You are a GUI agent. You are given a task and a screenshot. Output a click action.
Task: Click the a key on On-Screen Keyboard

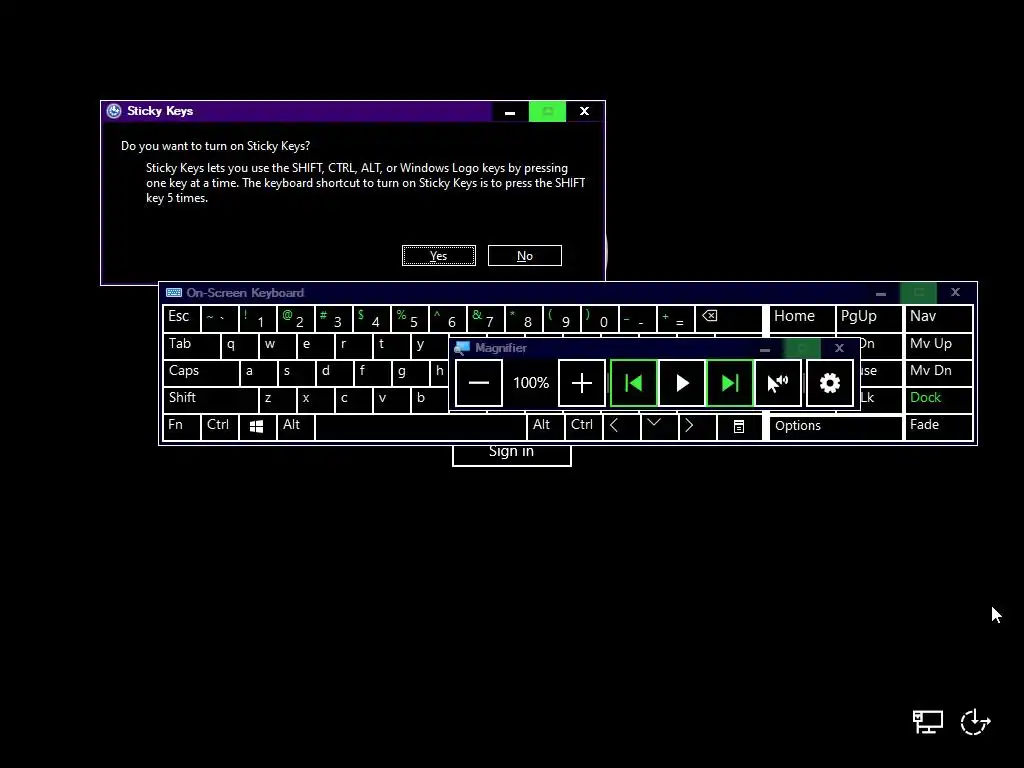(x=258, y=372)
